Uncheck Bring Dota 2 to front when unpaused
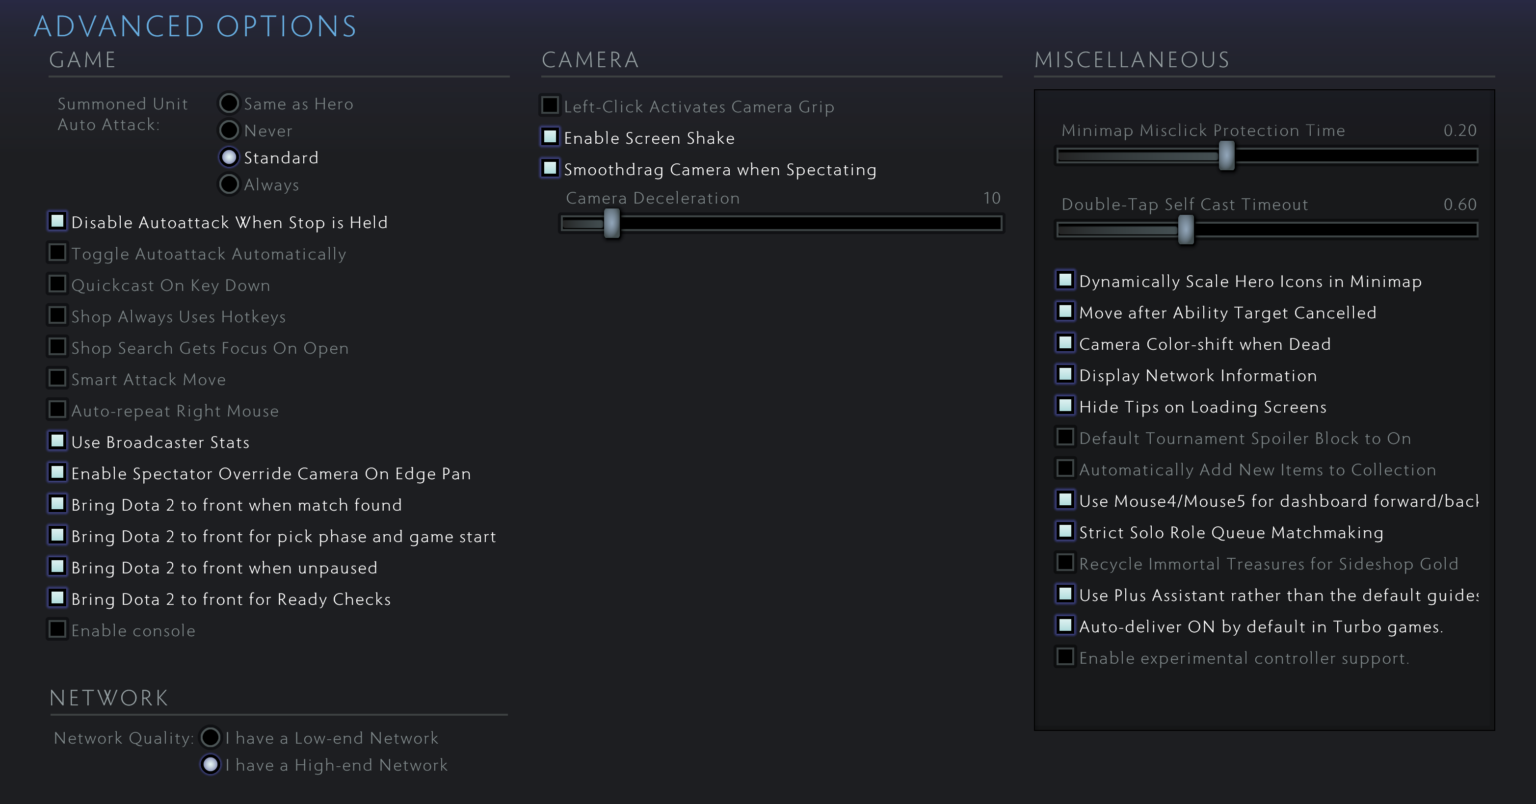This screenshot has width=1536, height=804. point(57,566)
